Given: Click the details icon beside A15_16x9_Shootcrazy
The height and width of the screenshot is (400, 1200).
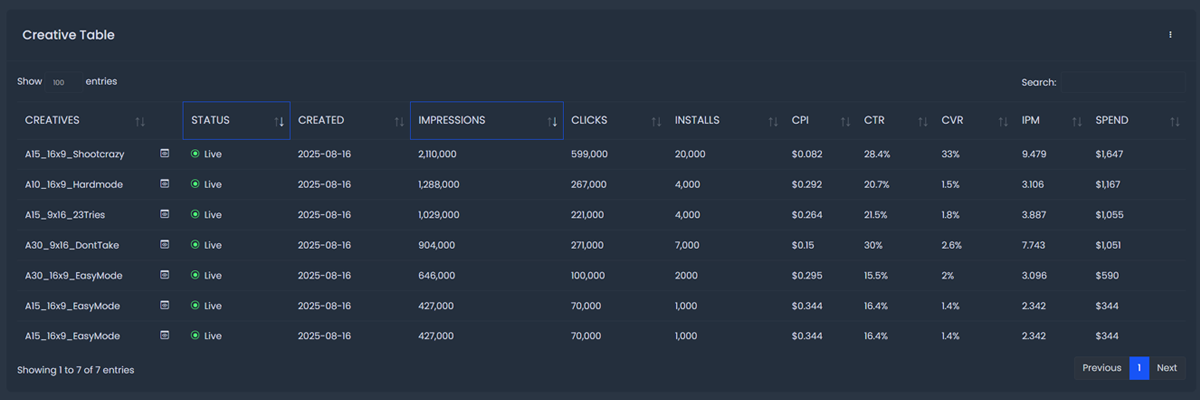Looking at the screenshot, I should tap(164, 154).
